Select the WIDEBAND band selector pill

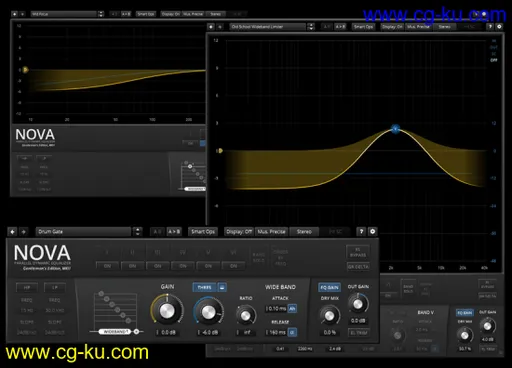(x=116, y=332)
